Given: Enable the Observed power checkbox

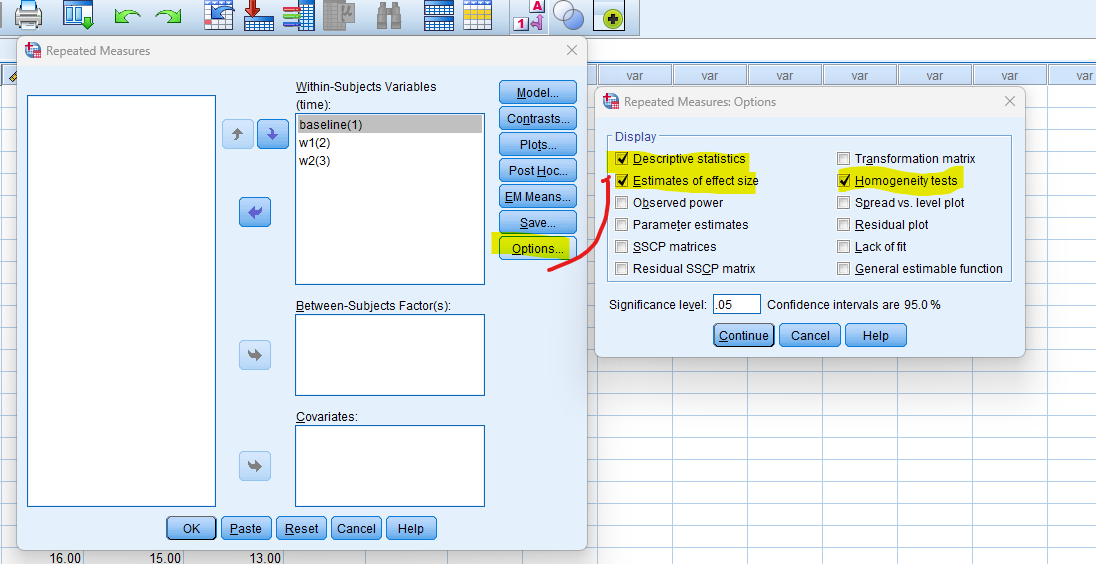Looking at the screenshot, I should pos(622,203).
